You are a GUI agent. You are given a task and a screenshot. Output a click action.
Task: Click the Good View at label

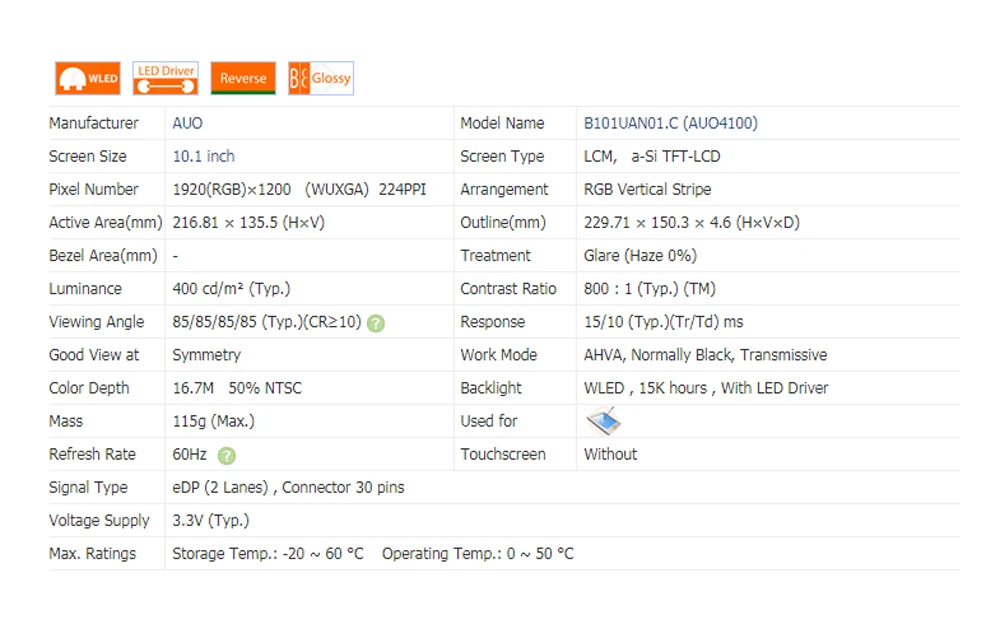click(94, 355)
